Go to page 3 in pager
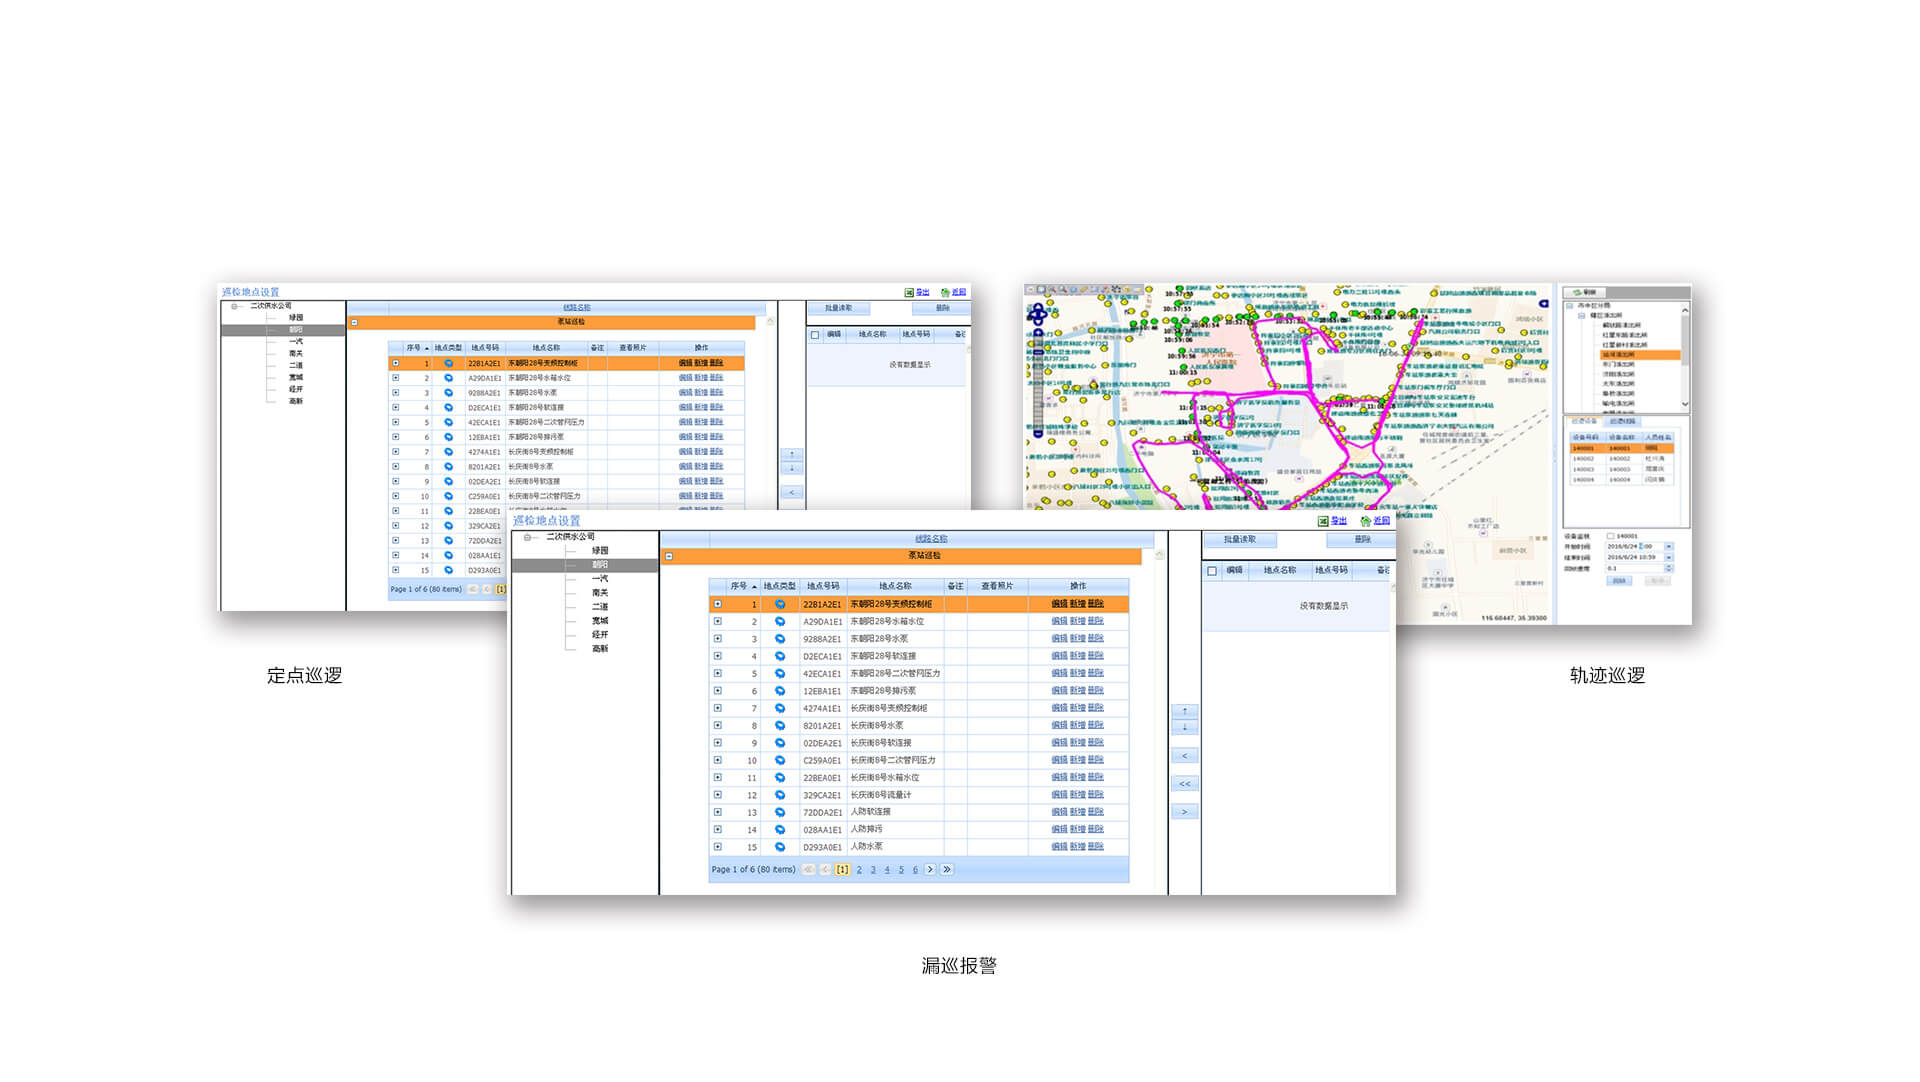Screen dimensions: 1920x1082 [873, 870]
